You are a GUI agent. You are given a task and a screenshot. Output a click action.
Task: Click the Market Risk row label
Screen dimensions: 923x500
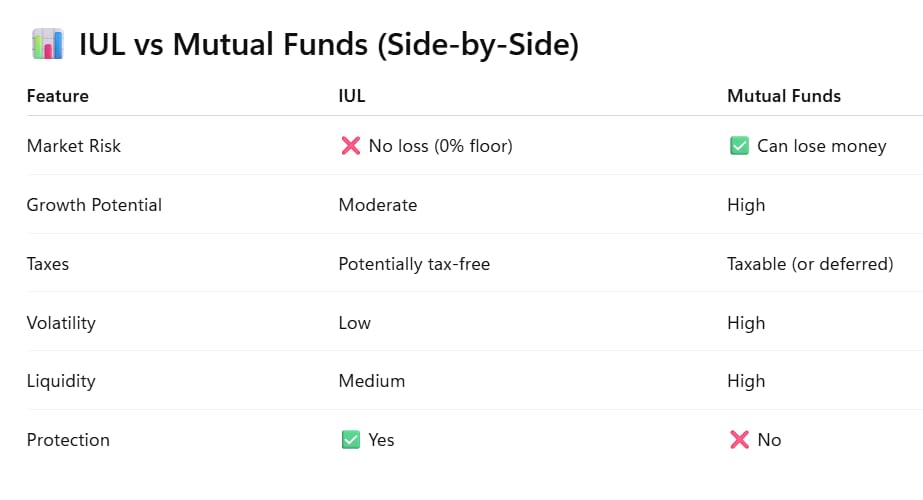pyautogui.click(x=74, y=145)
